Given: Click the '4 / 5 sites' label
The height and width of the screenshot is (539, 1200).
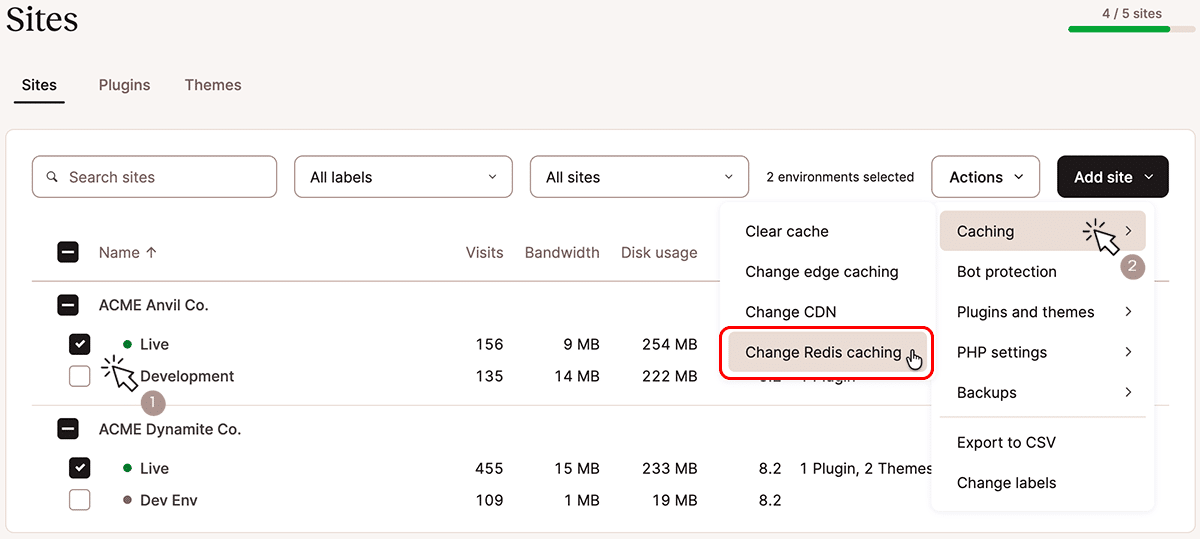Looking at the screenshot, I should [x=1132, y=13].
